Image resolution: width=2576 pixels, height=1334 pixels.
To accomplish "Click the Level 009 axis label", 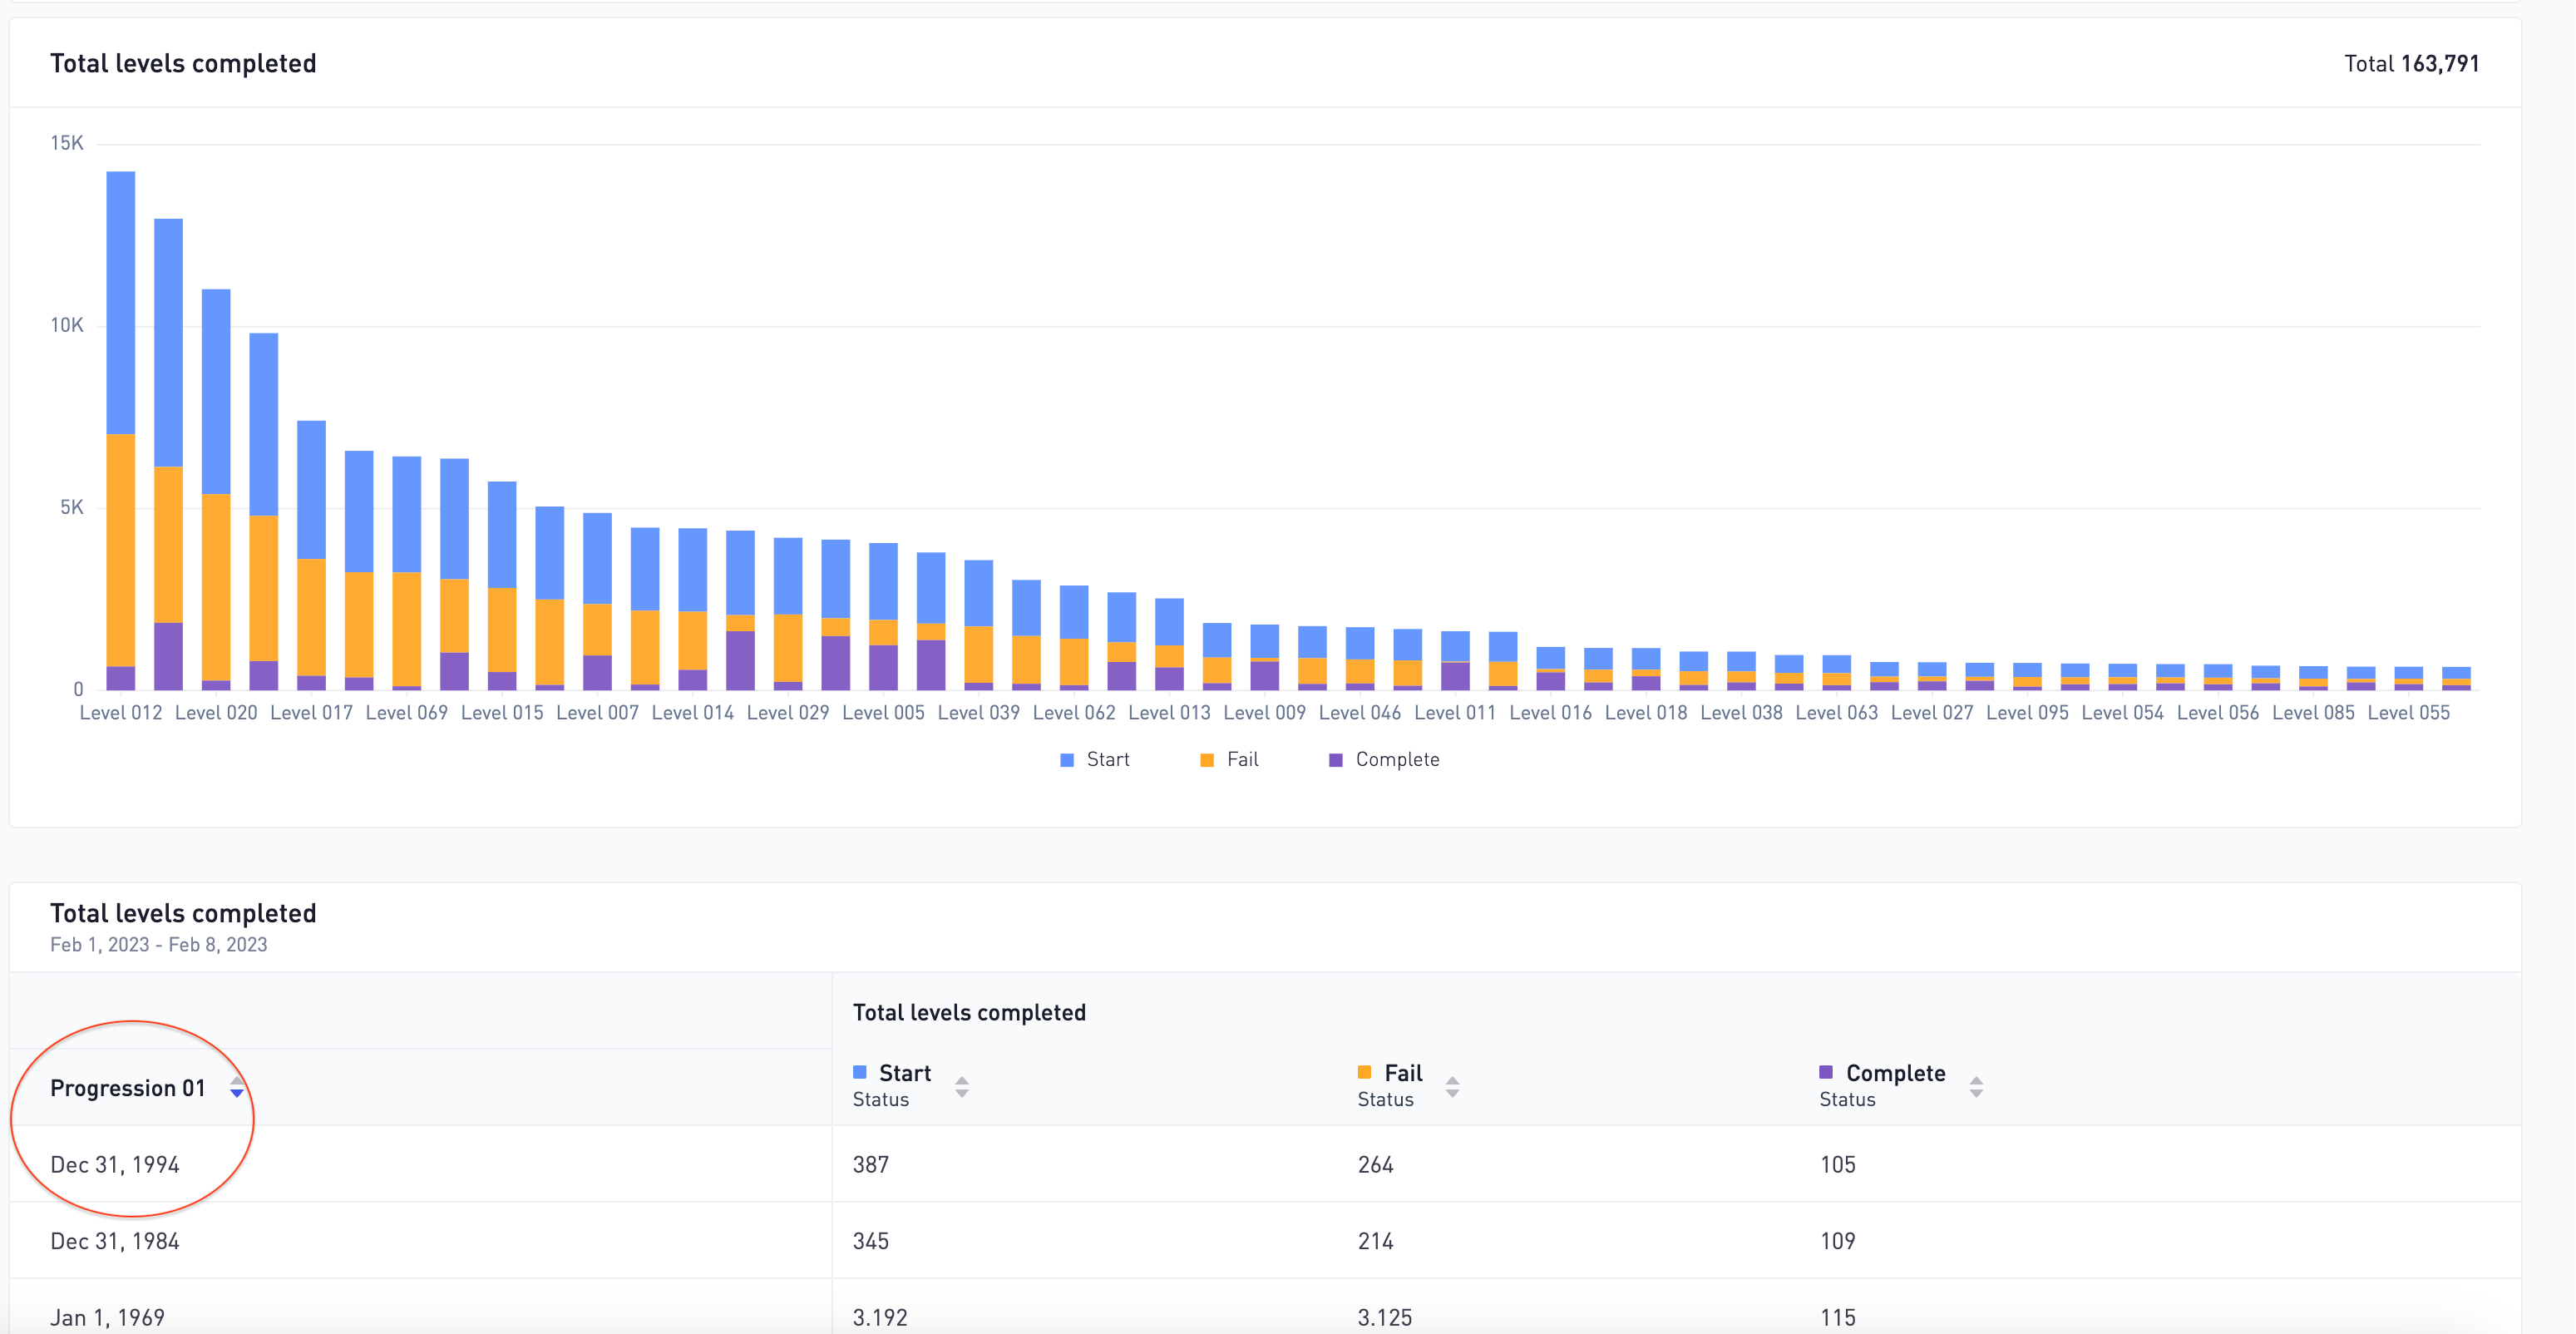I will pos(1265,713).
